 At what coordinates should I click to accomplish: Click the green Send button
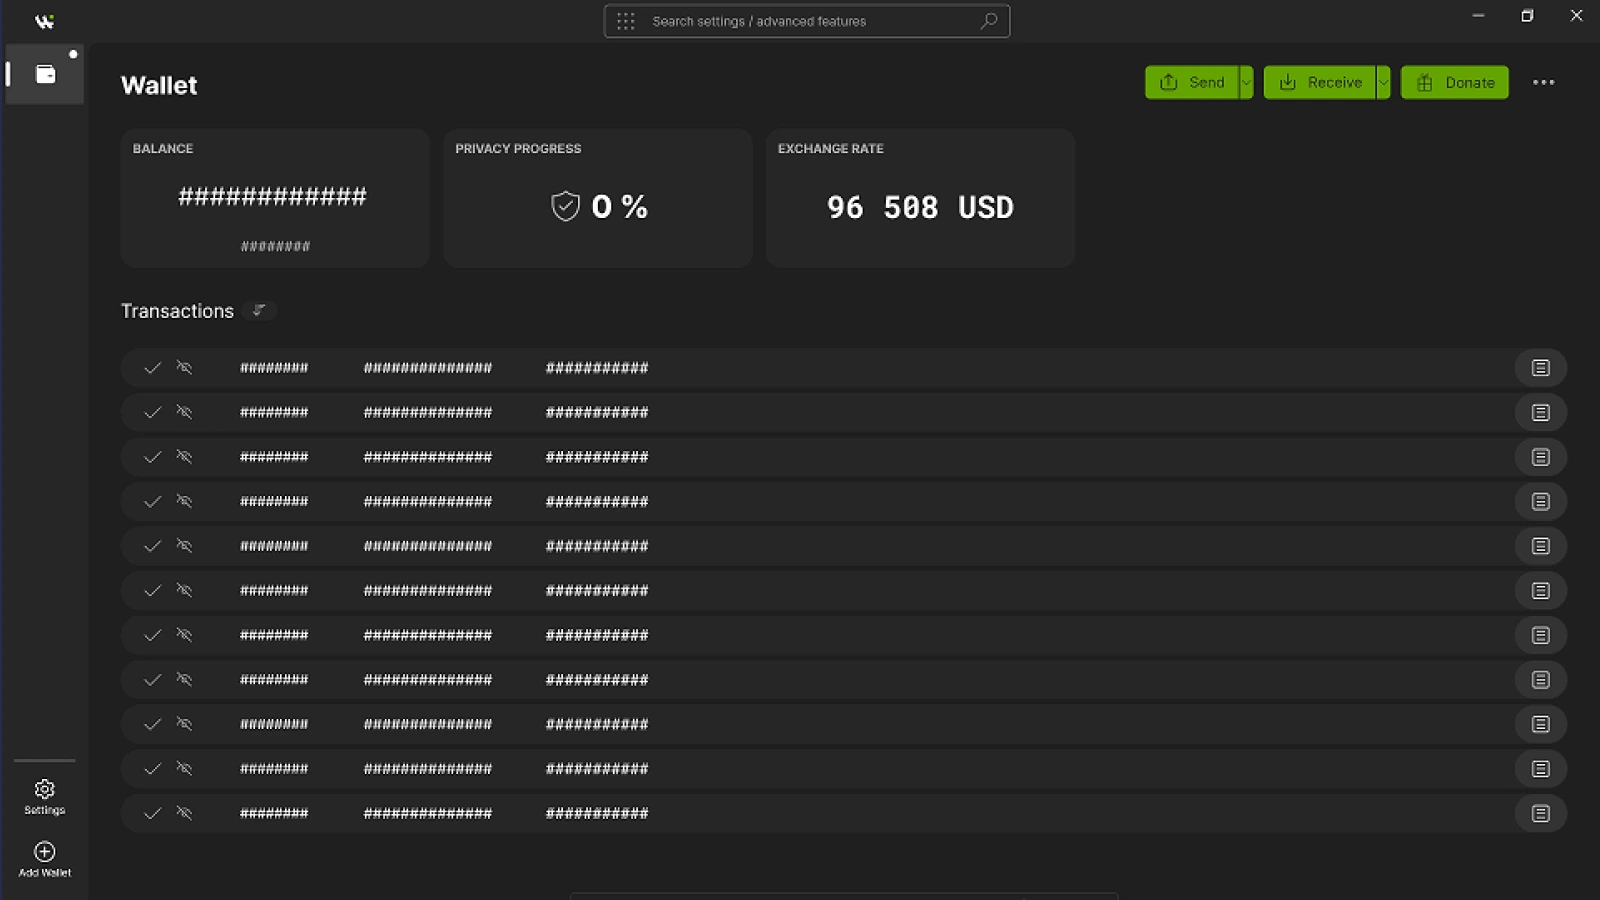point(1192,83)
